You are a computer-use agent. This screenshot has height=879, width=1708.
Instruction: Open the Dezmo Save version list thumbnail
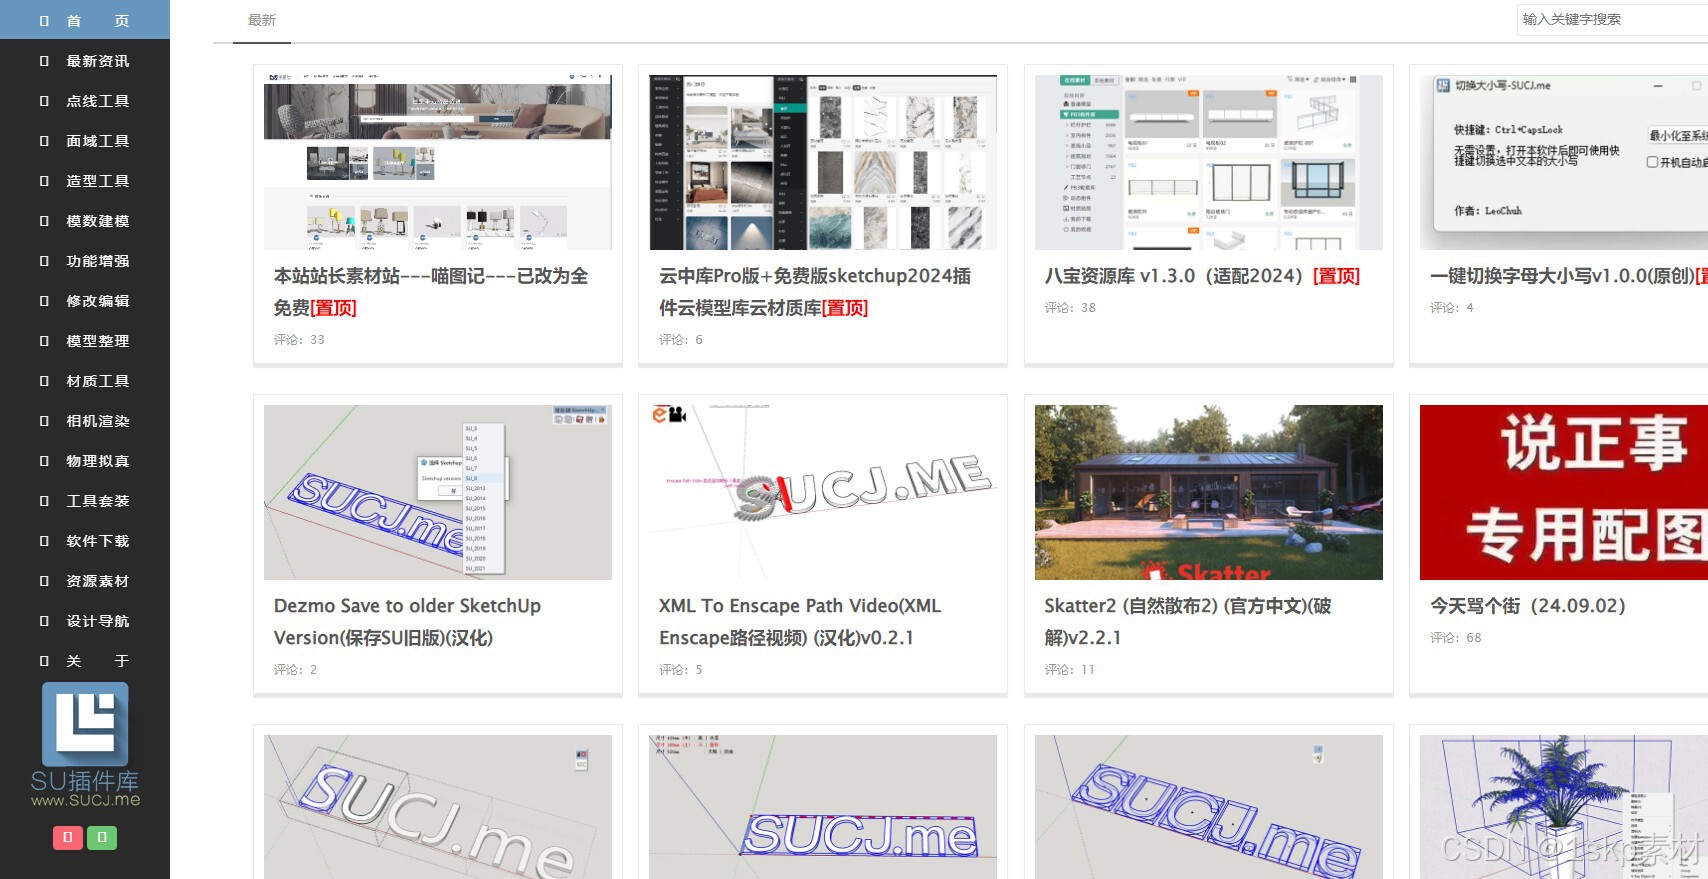coord(438,492)
